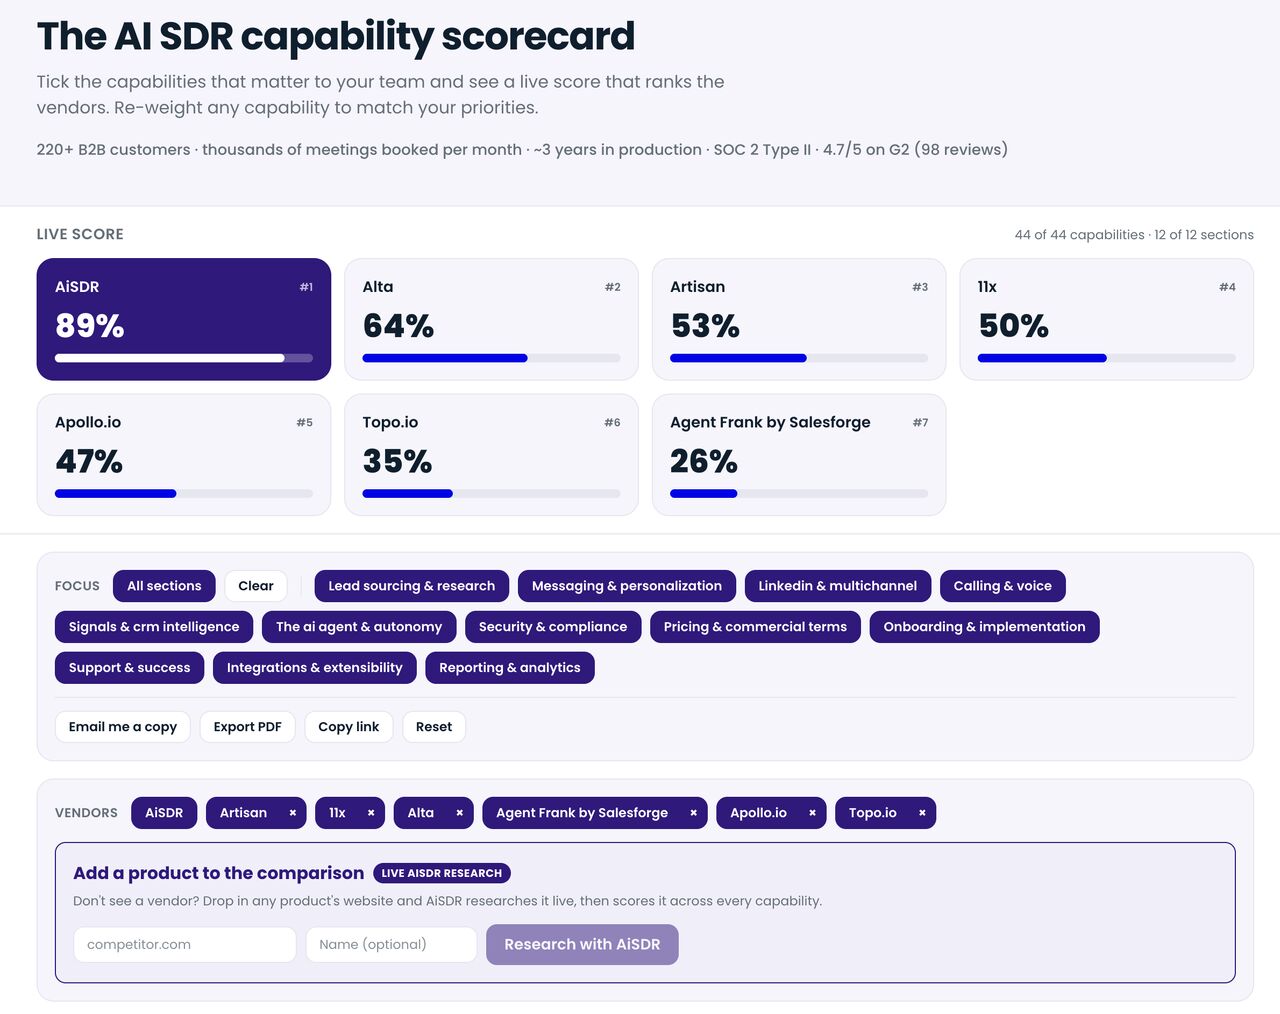Remove Agent Frank by Salesforge vendor

click(693, 813)
